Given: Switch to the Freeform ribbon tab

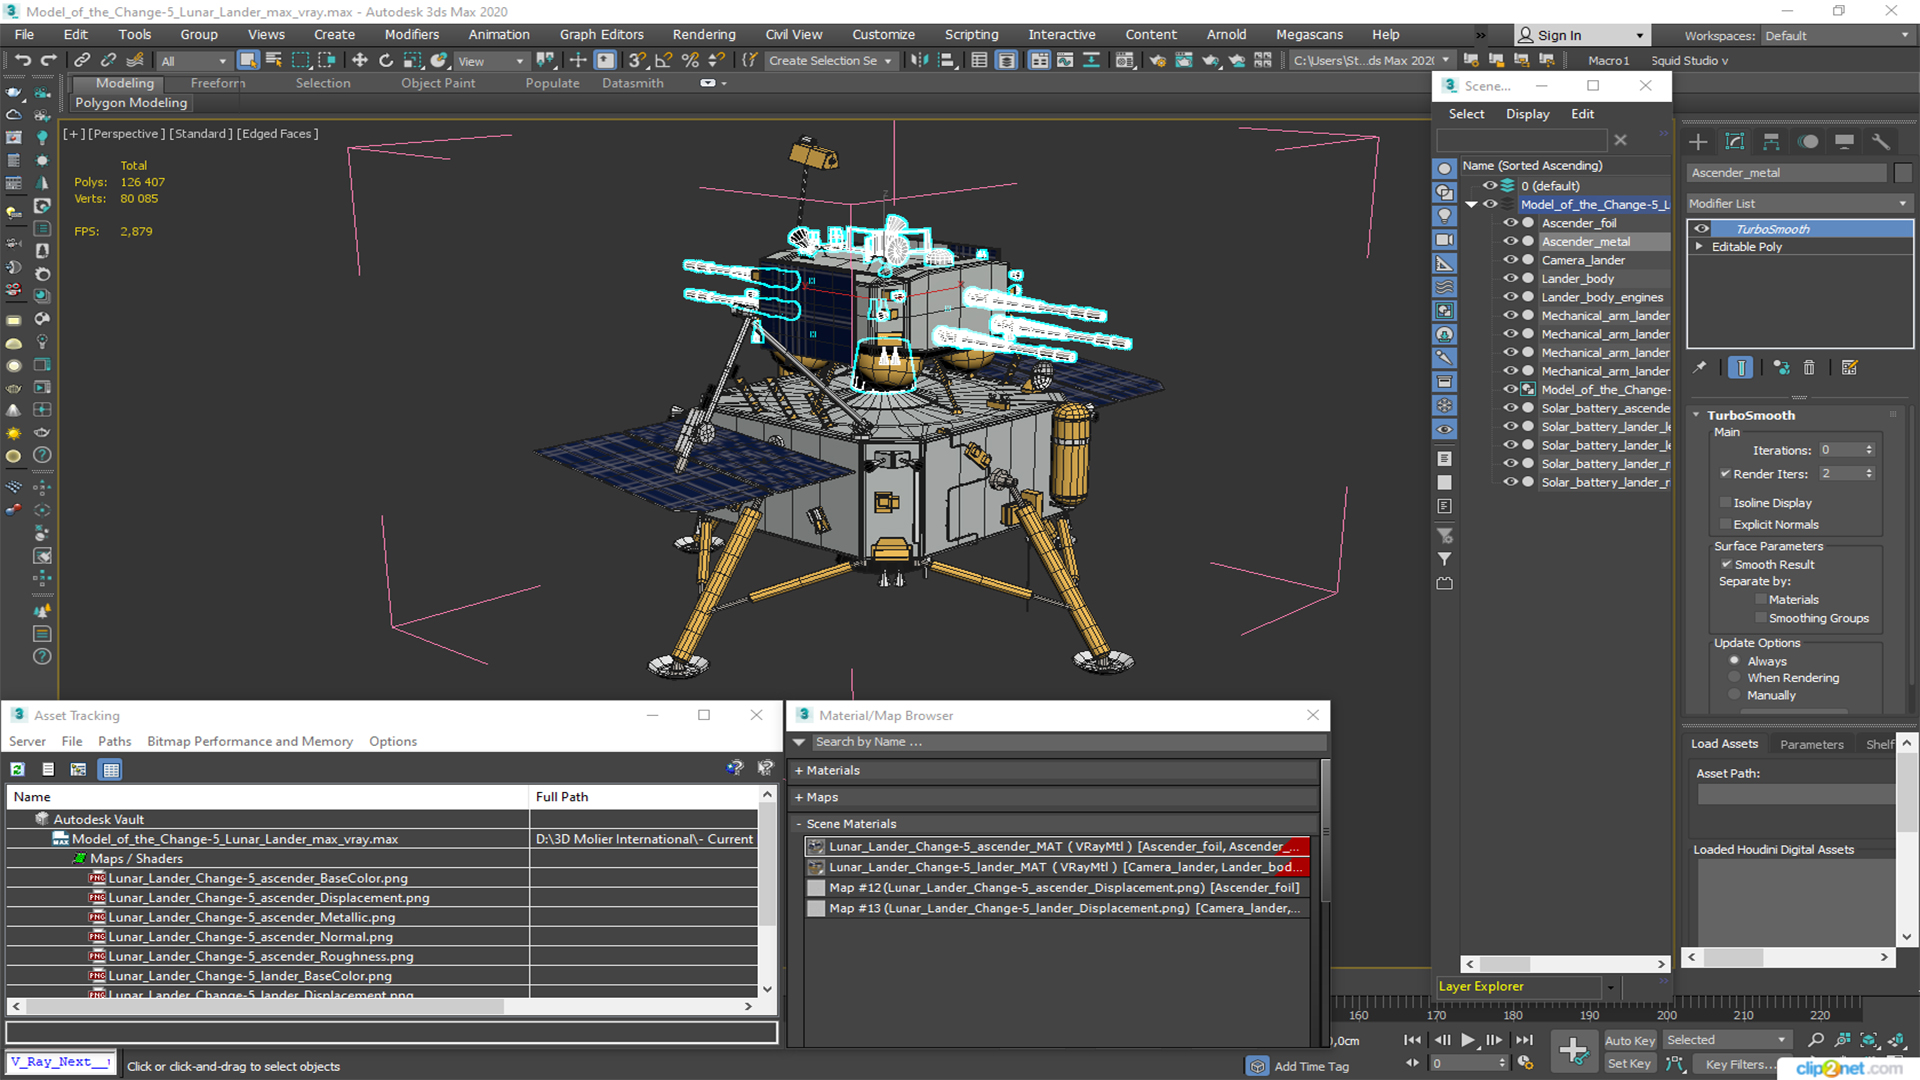Looking at the screenshot, I should pyautogui.click(x=217, y=84).
